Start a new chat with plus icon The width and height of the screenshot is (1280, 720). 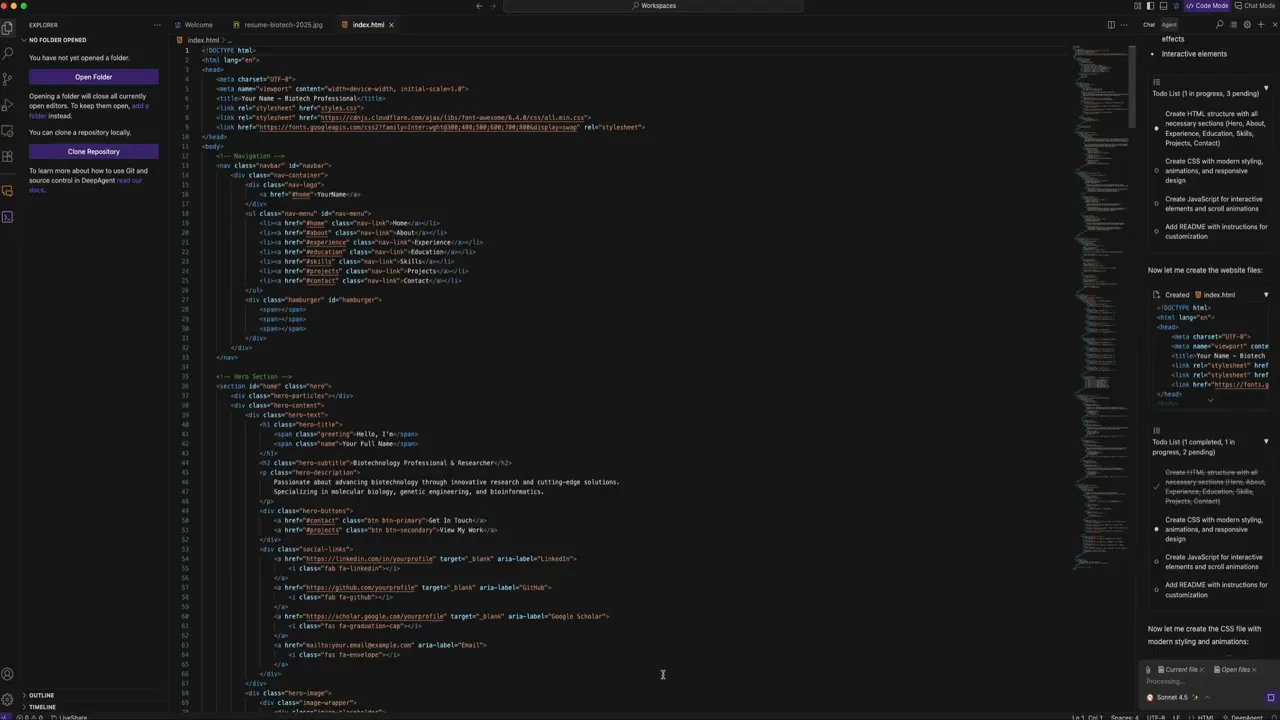click(1260, 25)
